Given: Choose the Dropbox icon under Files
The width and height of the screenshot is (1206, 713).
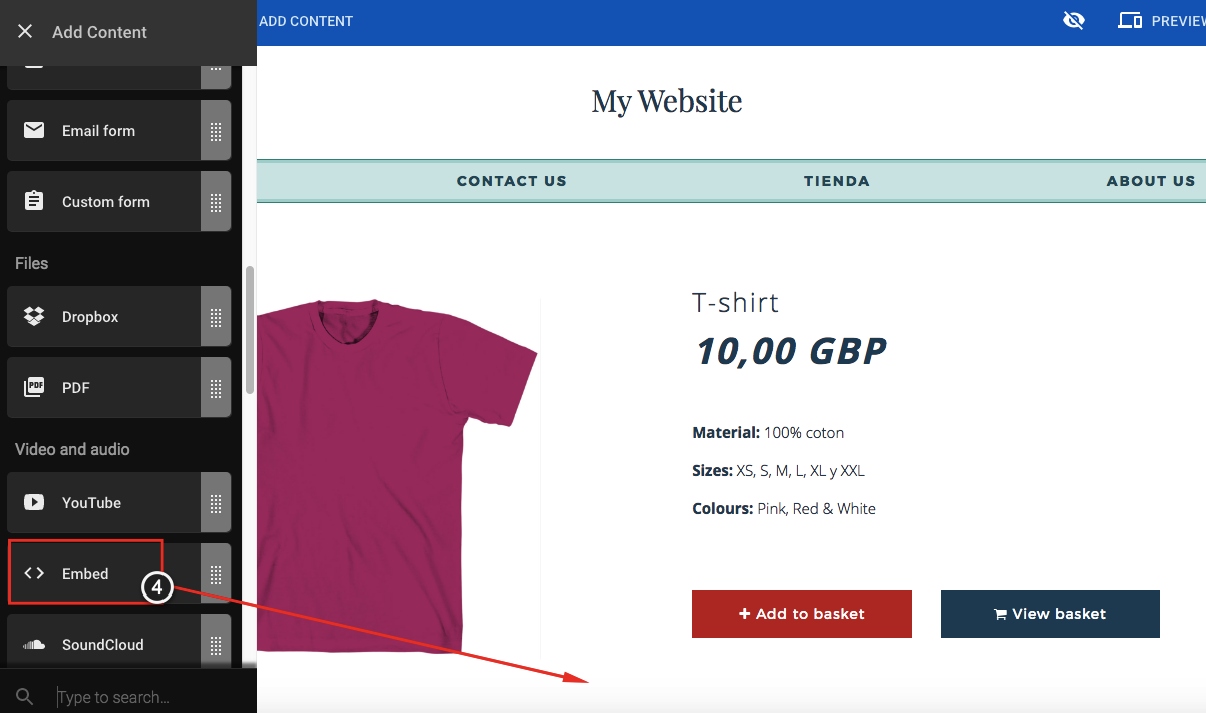Looking at the screenshot, I should pyautogui.click(x=34, y=316).
